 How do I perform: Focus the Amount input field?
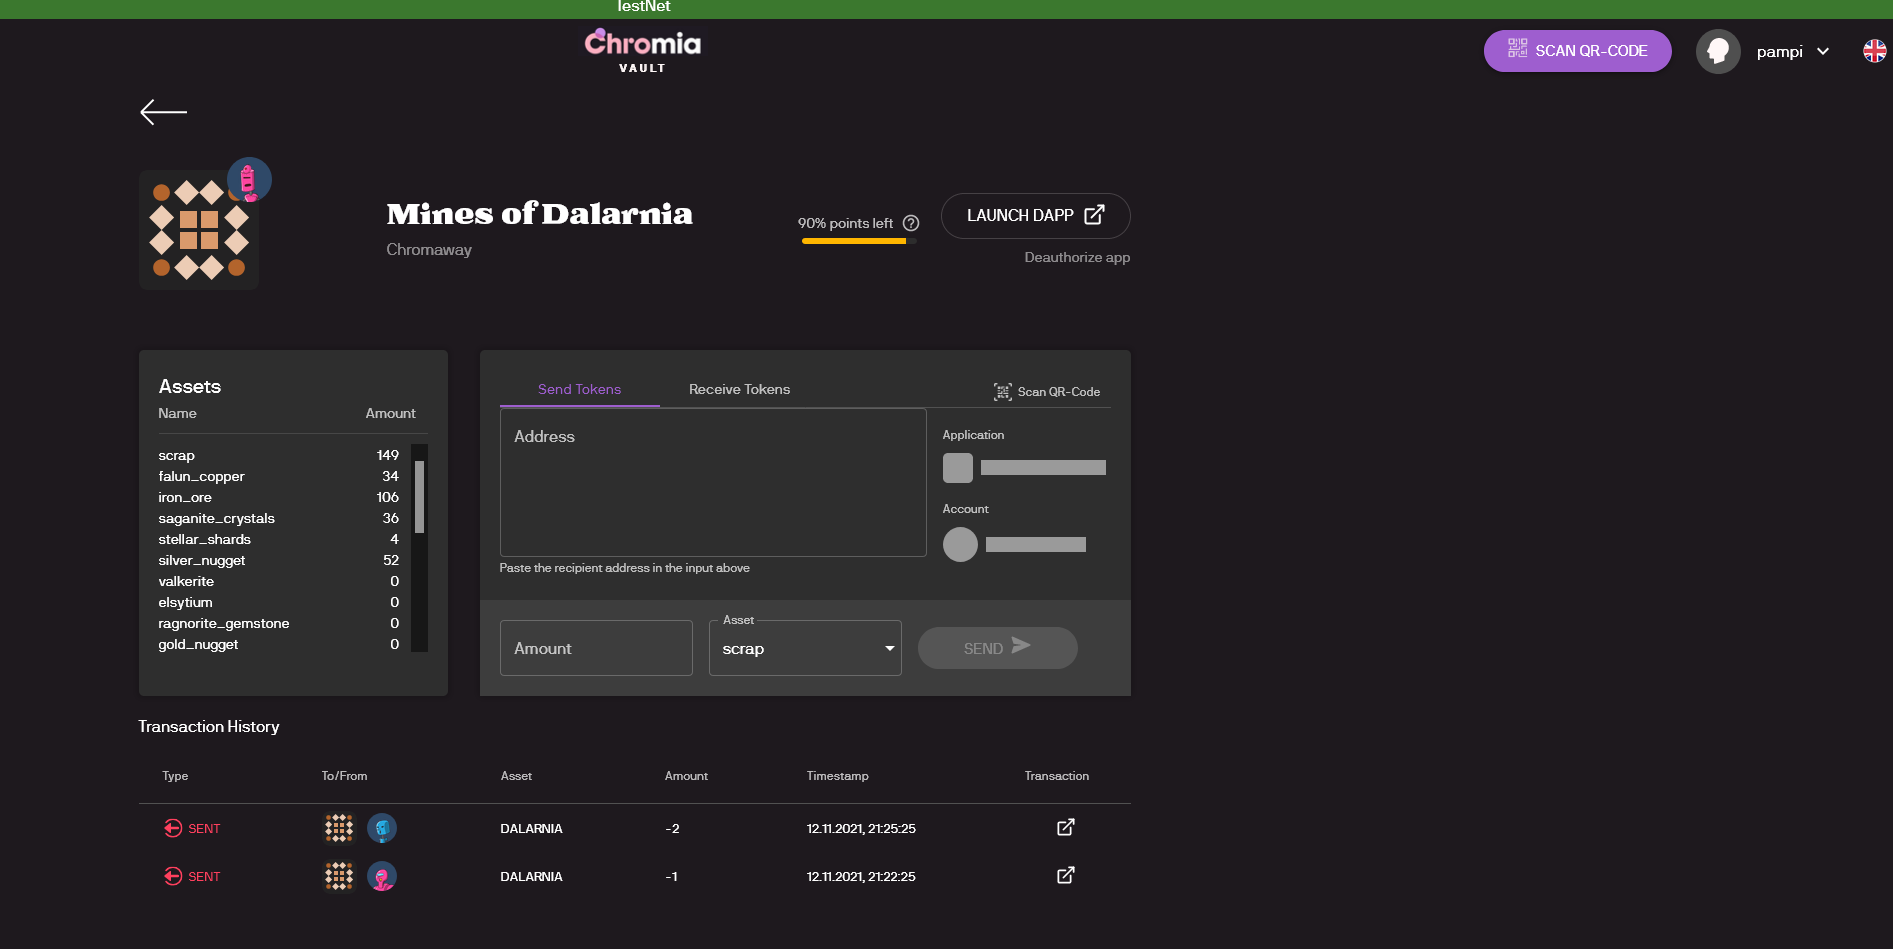596,648
